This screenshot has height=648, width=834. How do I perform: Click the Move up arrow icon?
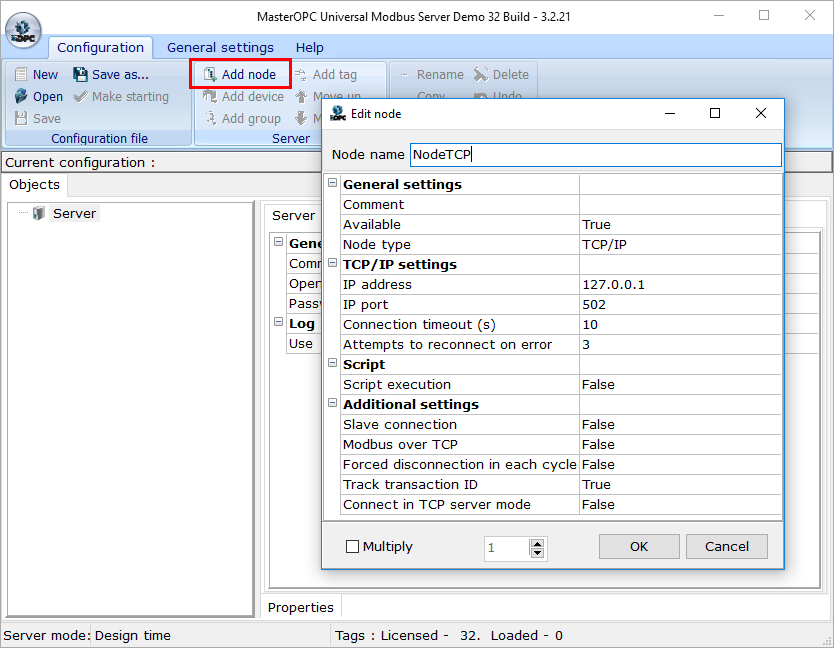(x=301, y=96)
